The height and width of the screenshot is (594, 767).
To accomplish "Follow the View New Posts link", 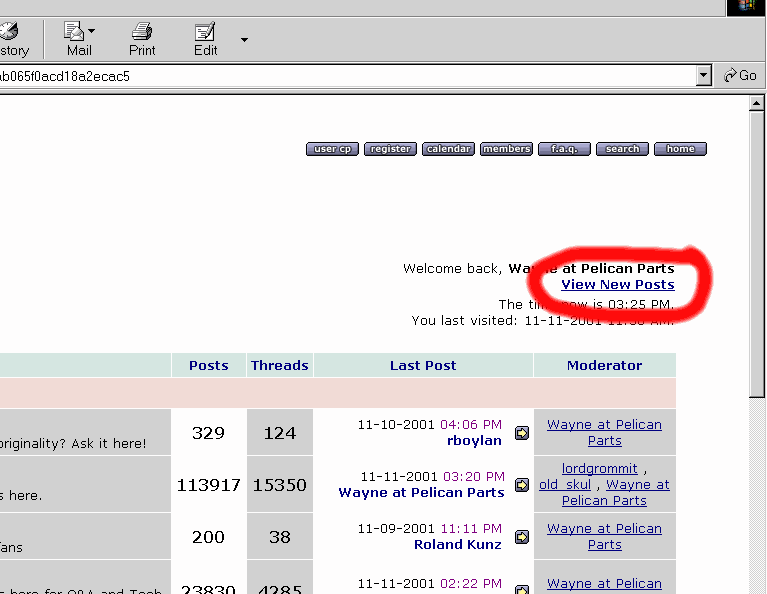I will click(617, 285).
